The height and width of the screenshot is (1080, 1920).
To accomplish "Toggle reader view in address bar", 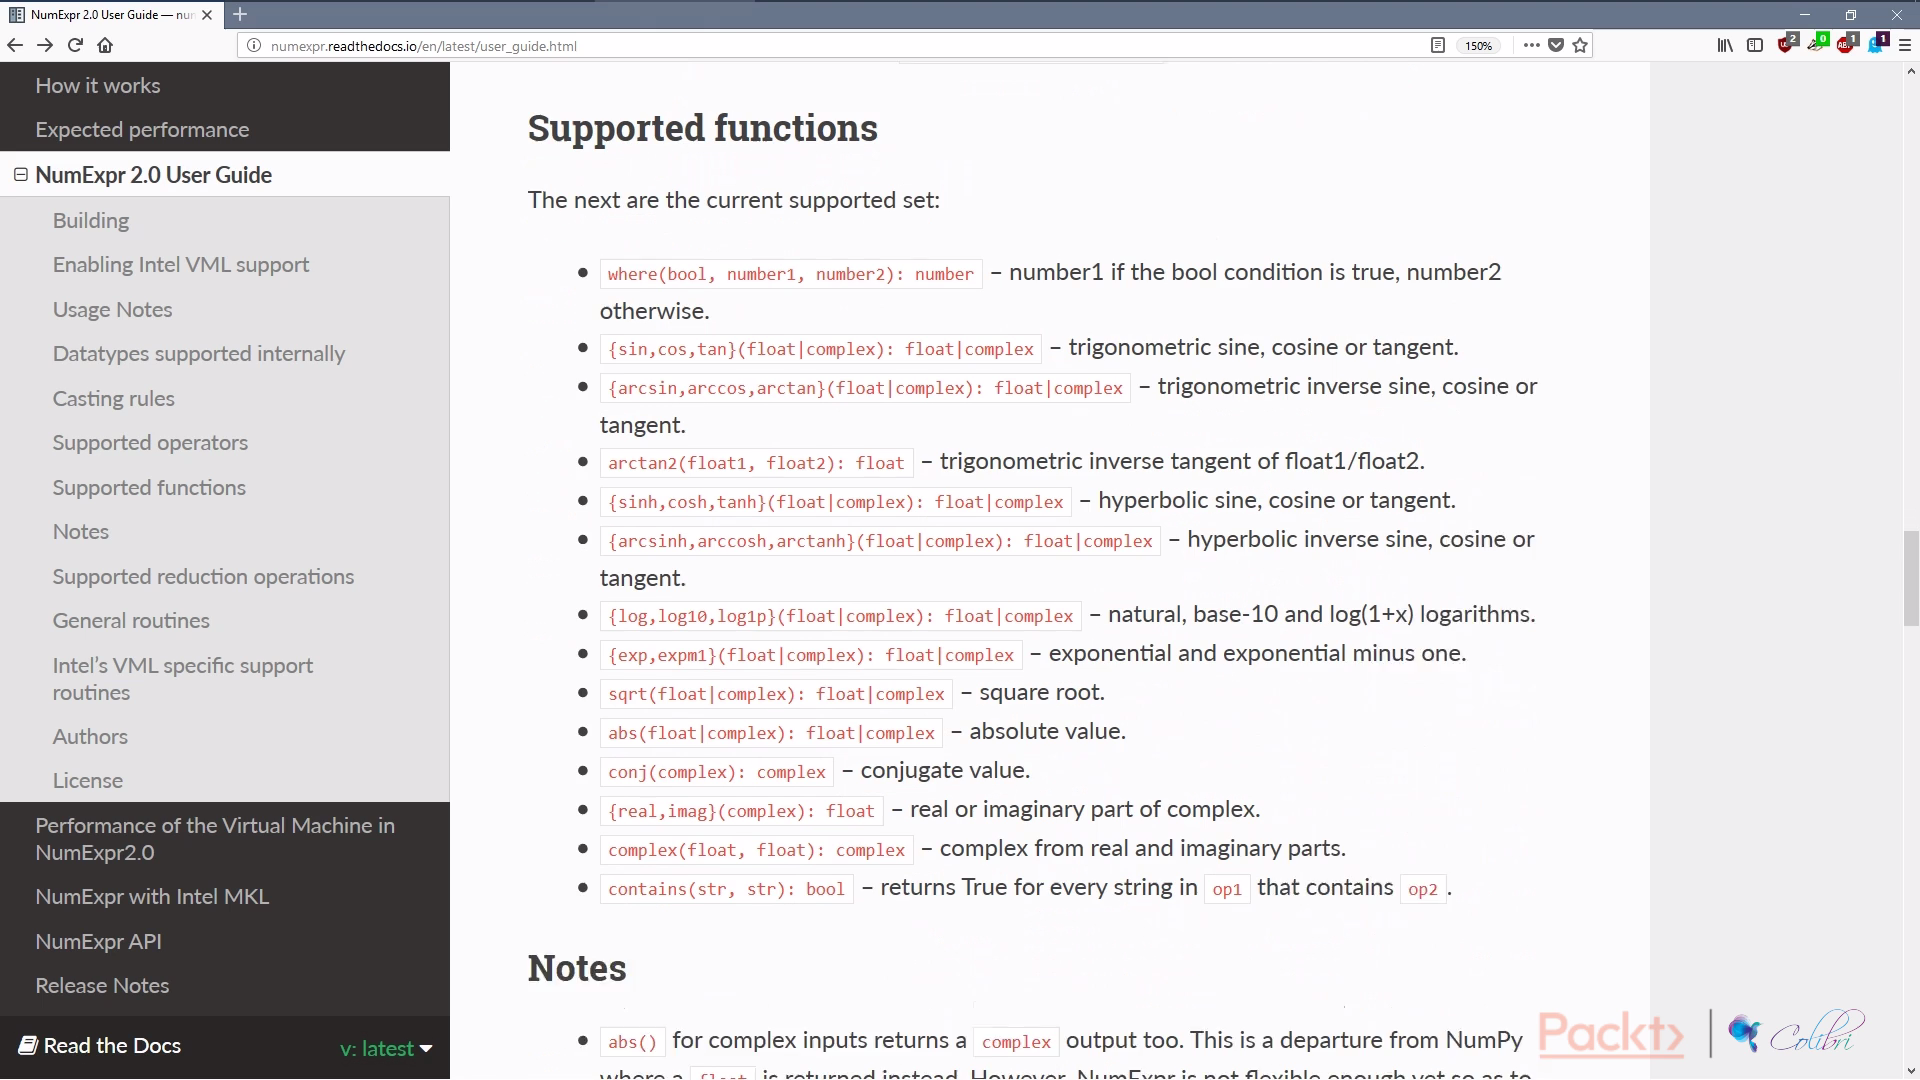I will (1438, 45).
